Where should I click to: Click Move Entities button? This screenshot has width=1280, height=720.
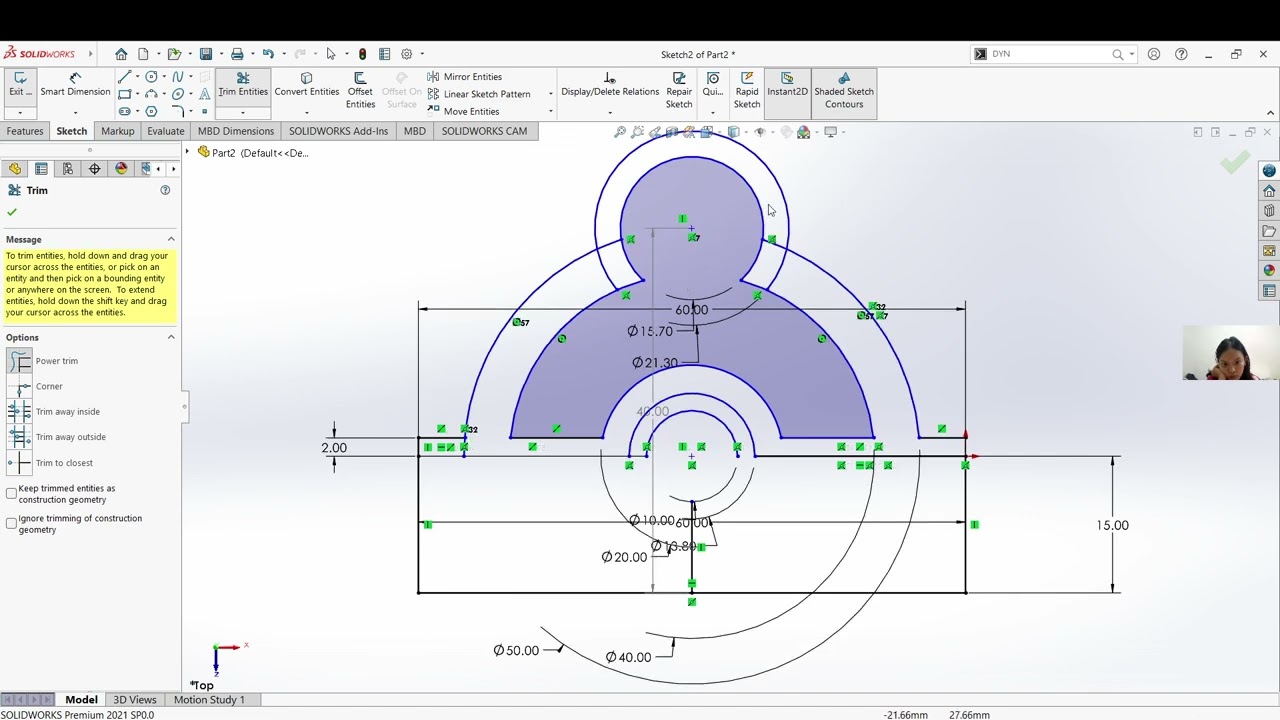tap(463, 111)
